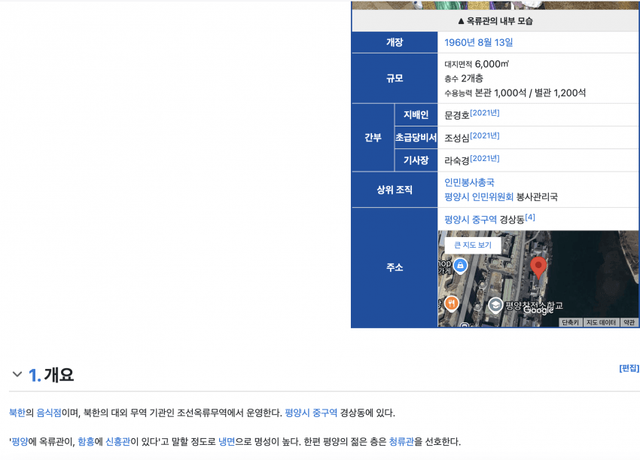Click the 약관 terms link on map
This screenshot has height=460, width=640.
click(x=629, y=322)
